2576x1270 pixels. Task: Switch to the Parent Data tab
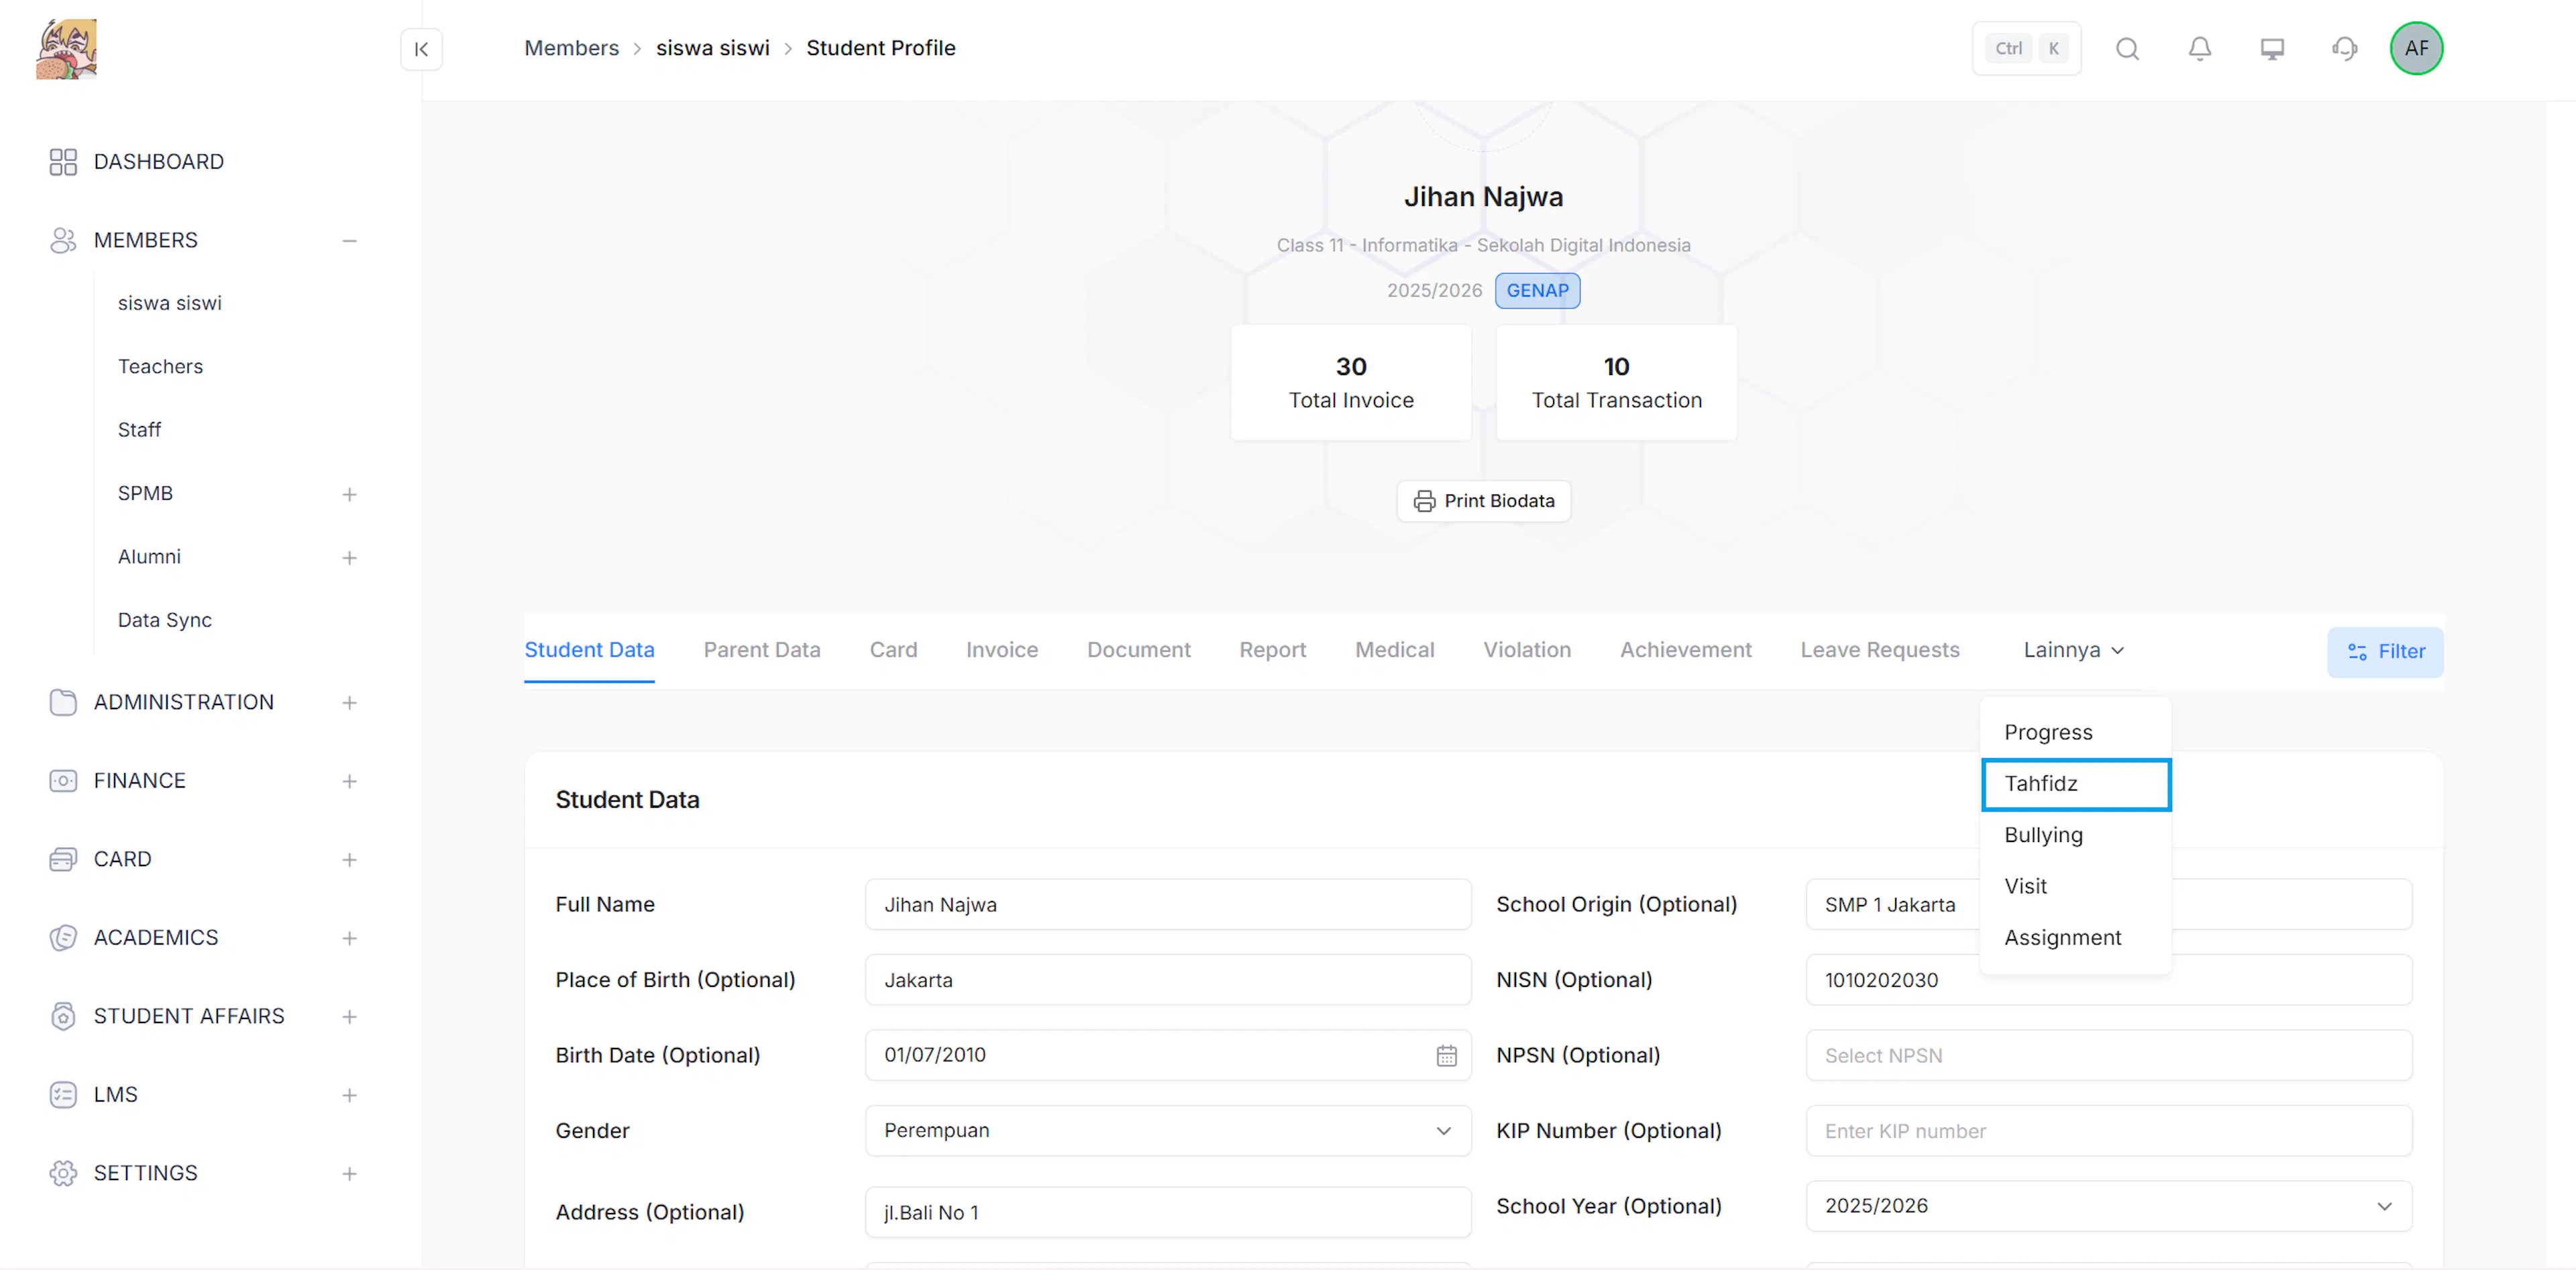point(761,650)
